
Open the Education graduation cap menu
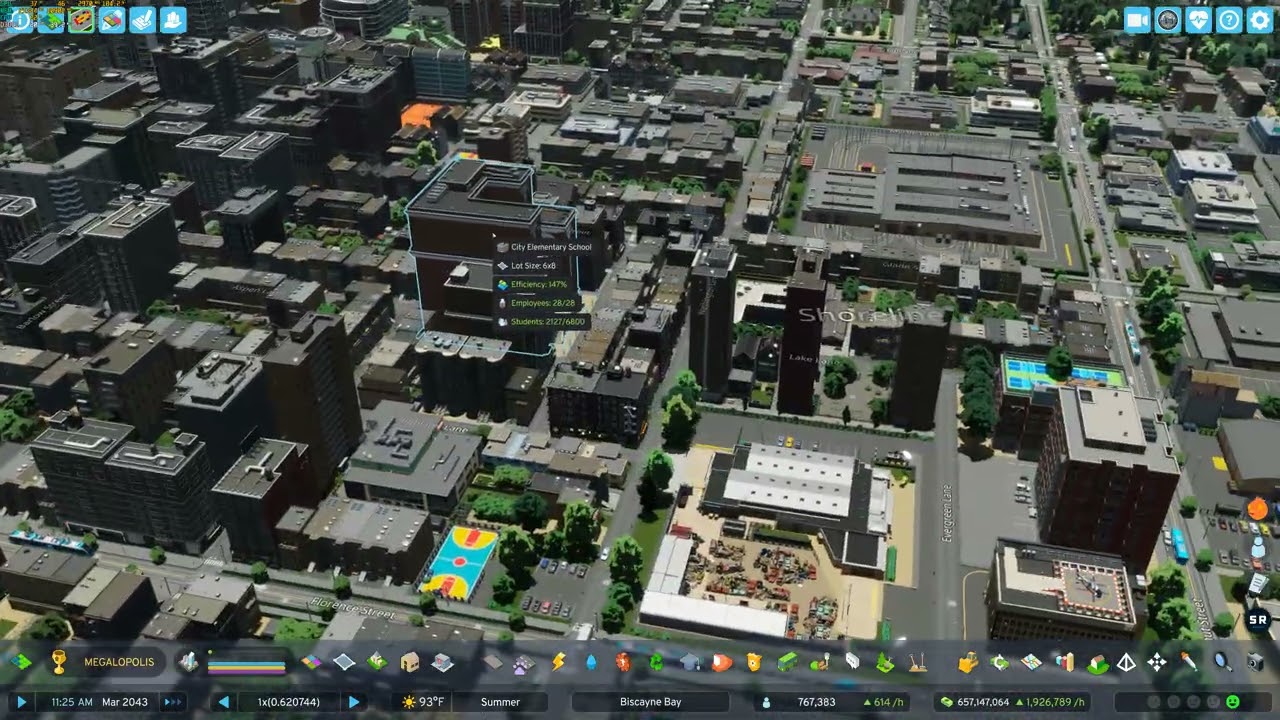coord(690,662)
